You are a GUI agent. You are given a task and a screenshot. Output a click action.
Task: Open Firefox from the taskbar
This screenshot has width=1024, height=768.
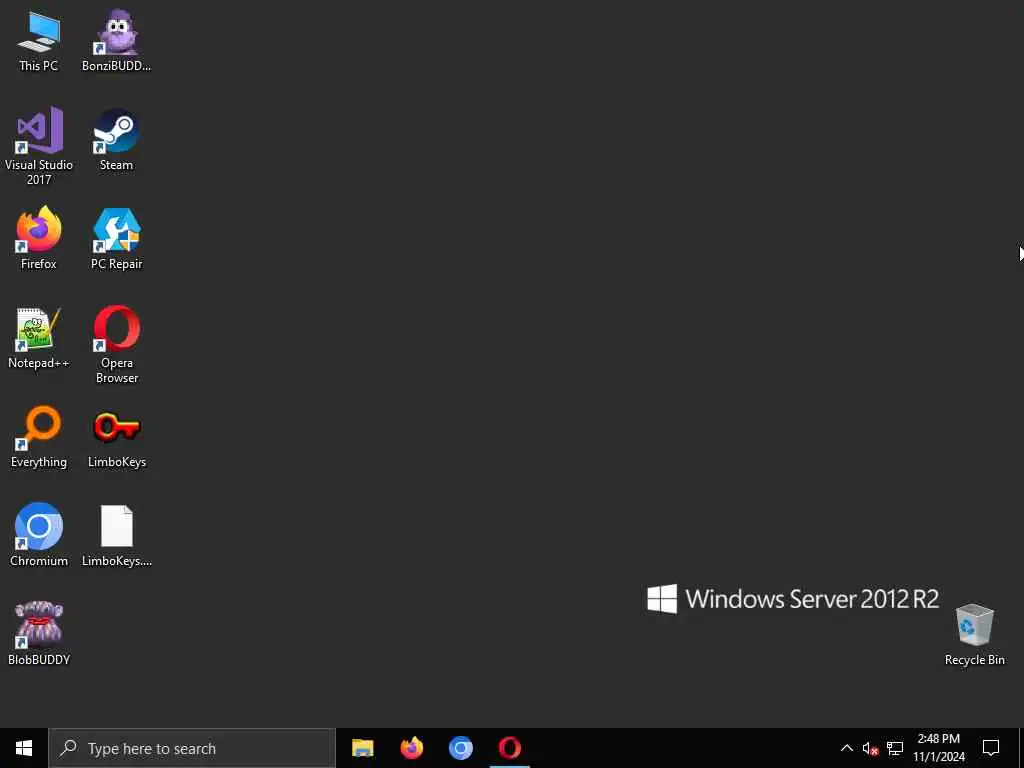(411, 748)
